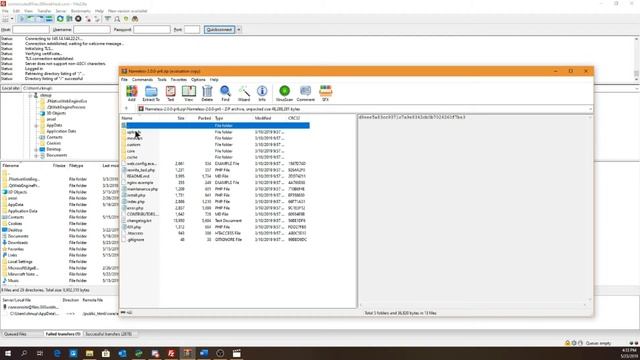The width and height of the screenshot is (640, 360).
Task: Switch to the Failed transfers tab
Action: pyautogui.click(x=63, y=334)
